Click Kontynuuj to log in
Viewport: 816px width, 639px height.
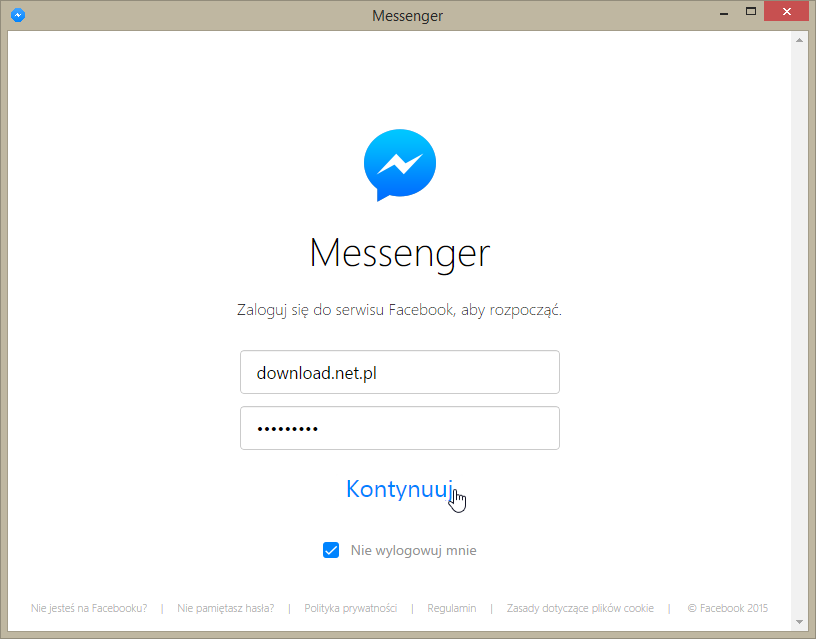coord(400,489)
